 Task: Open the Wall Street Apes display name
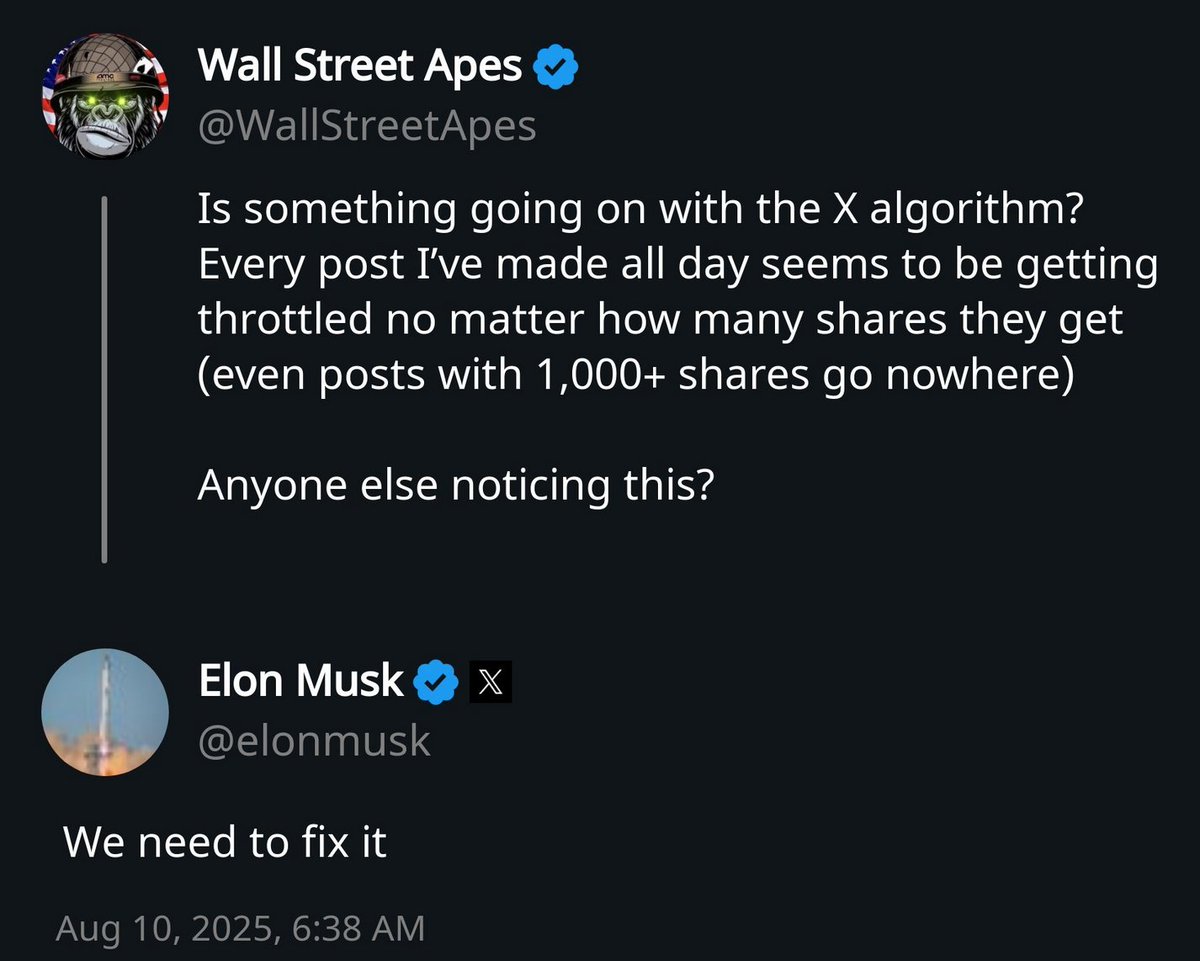(361, 67)
